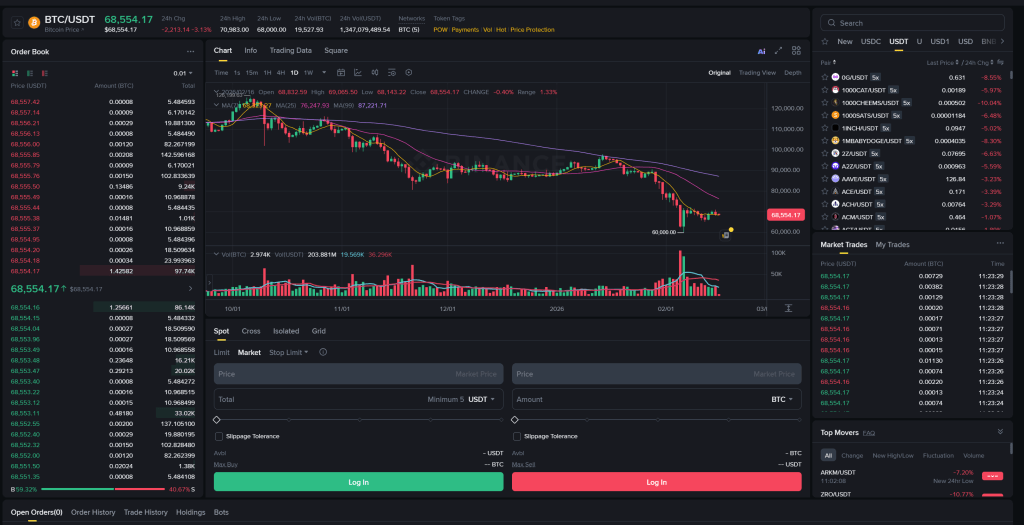Open Trading Data tab
Image resolution: width=1024 pixels, height=525 pixels.
291,50
